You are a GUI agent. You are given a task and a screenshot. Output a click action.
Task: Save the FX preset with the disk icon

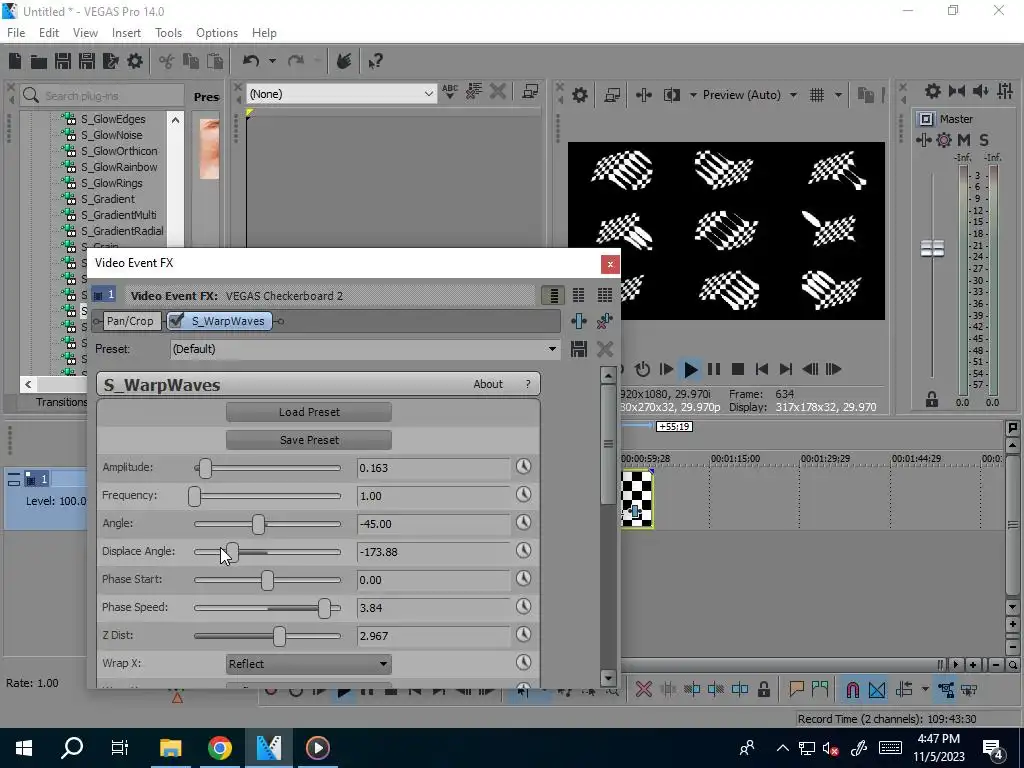(579, 349)
